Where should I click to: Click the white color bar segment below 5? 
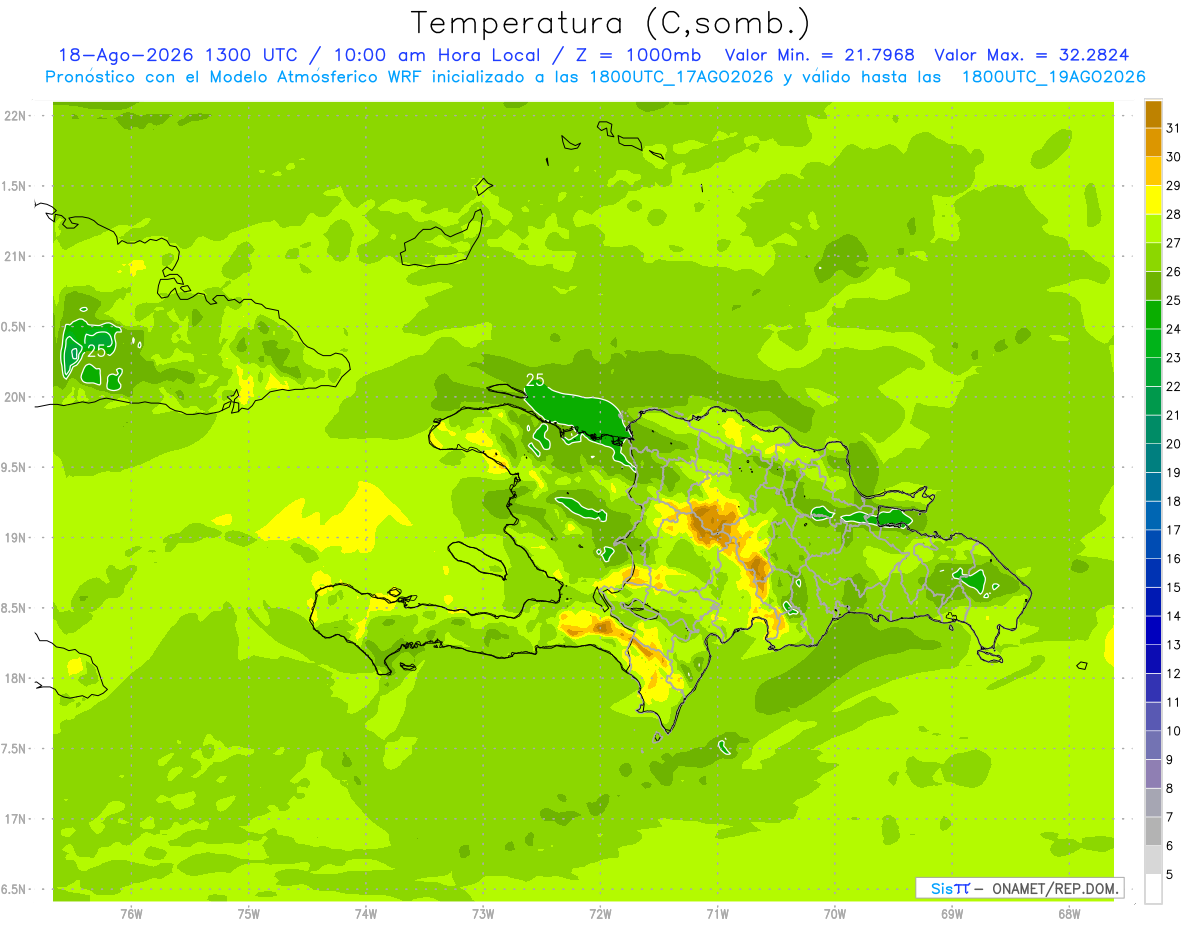point(1154,889)
